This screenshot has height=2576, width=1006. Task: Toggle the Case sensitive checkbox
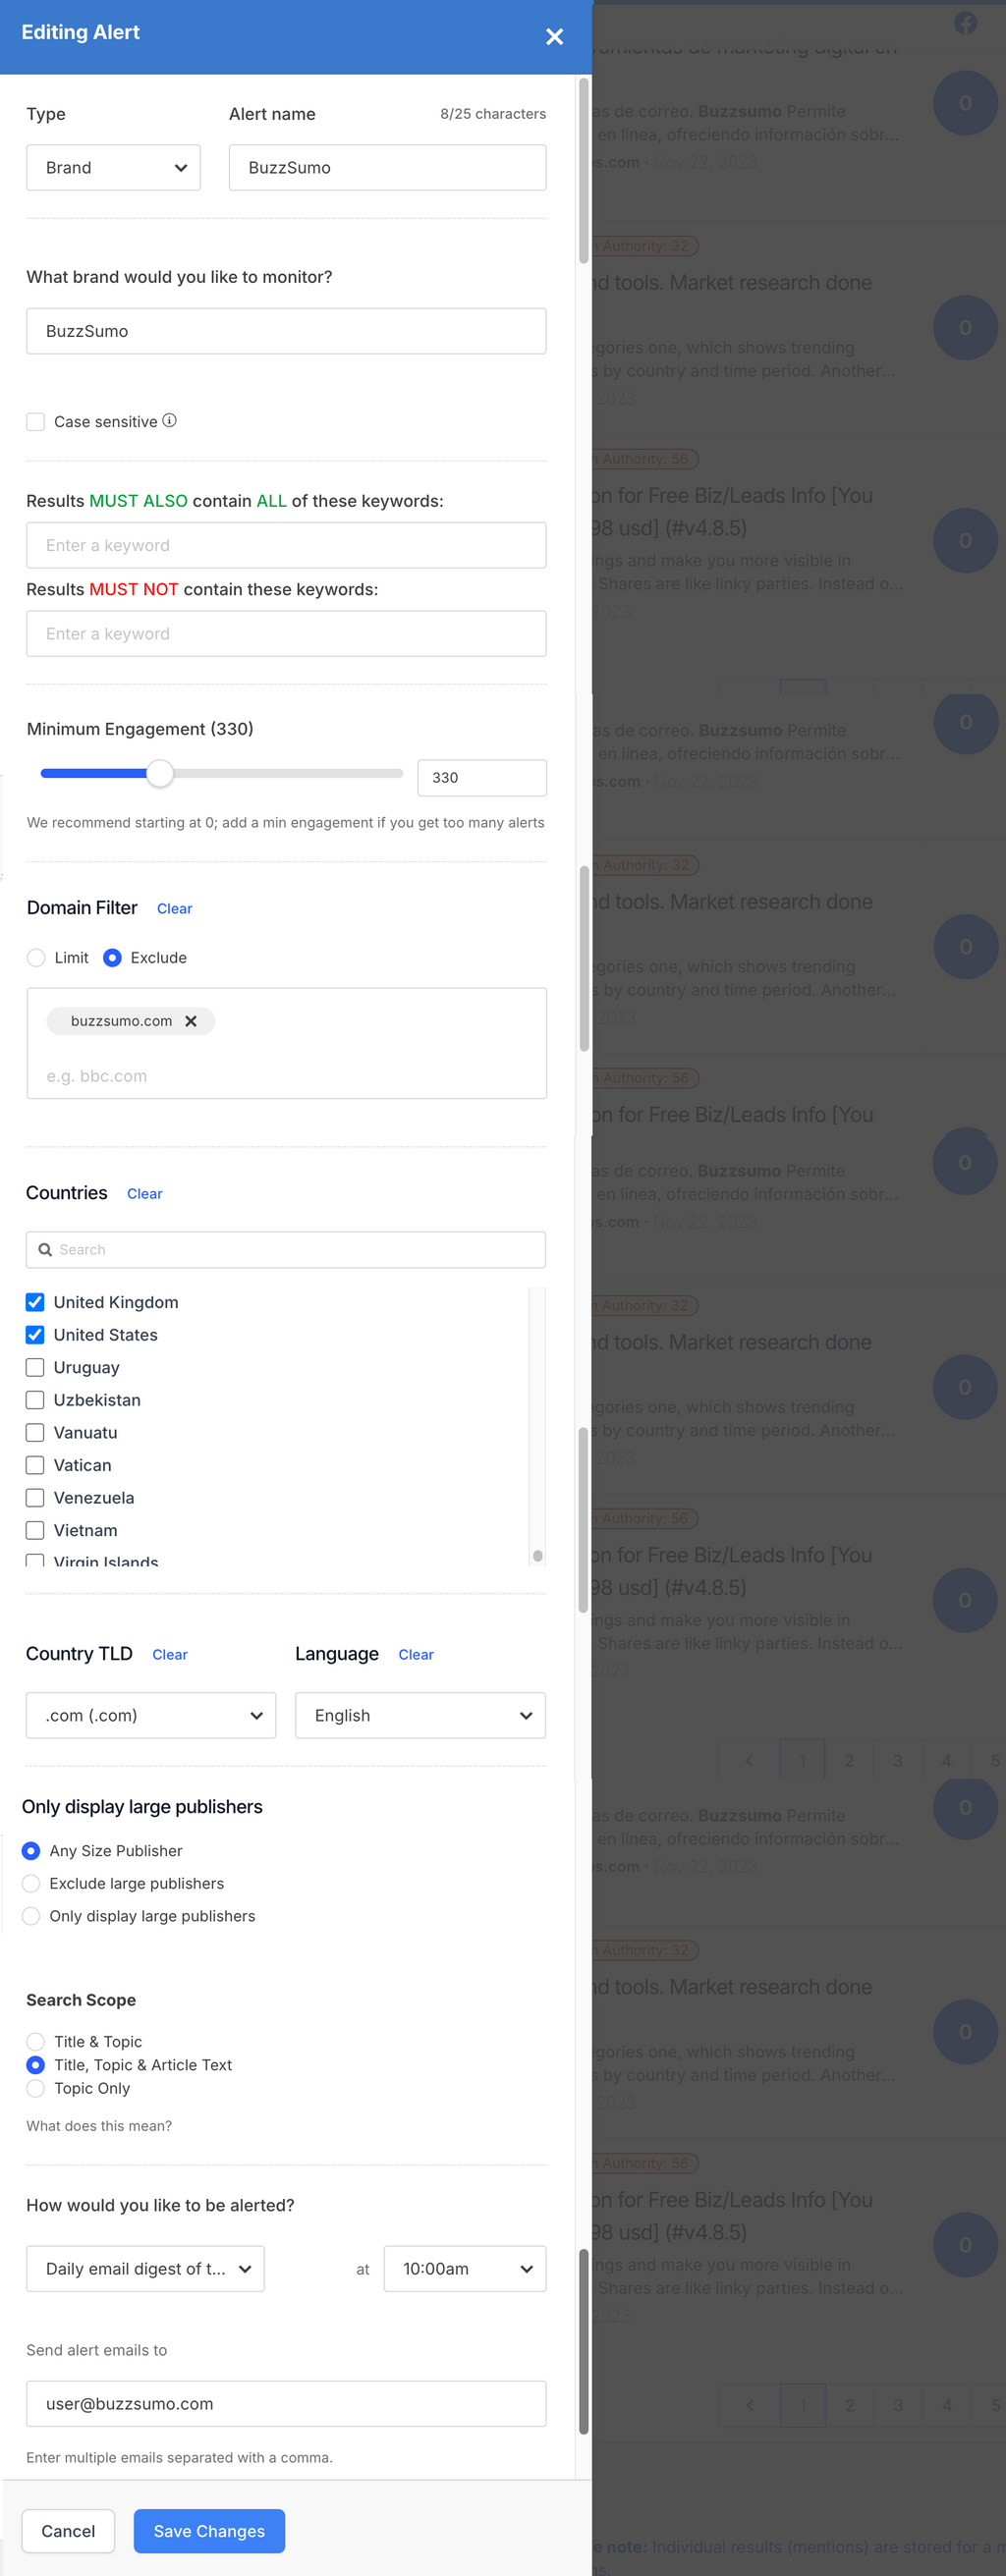tap(36, 422)
